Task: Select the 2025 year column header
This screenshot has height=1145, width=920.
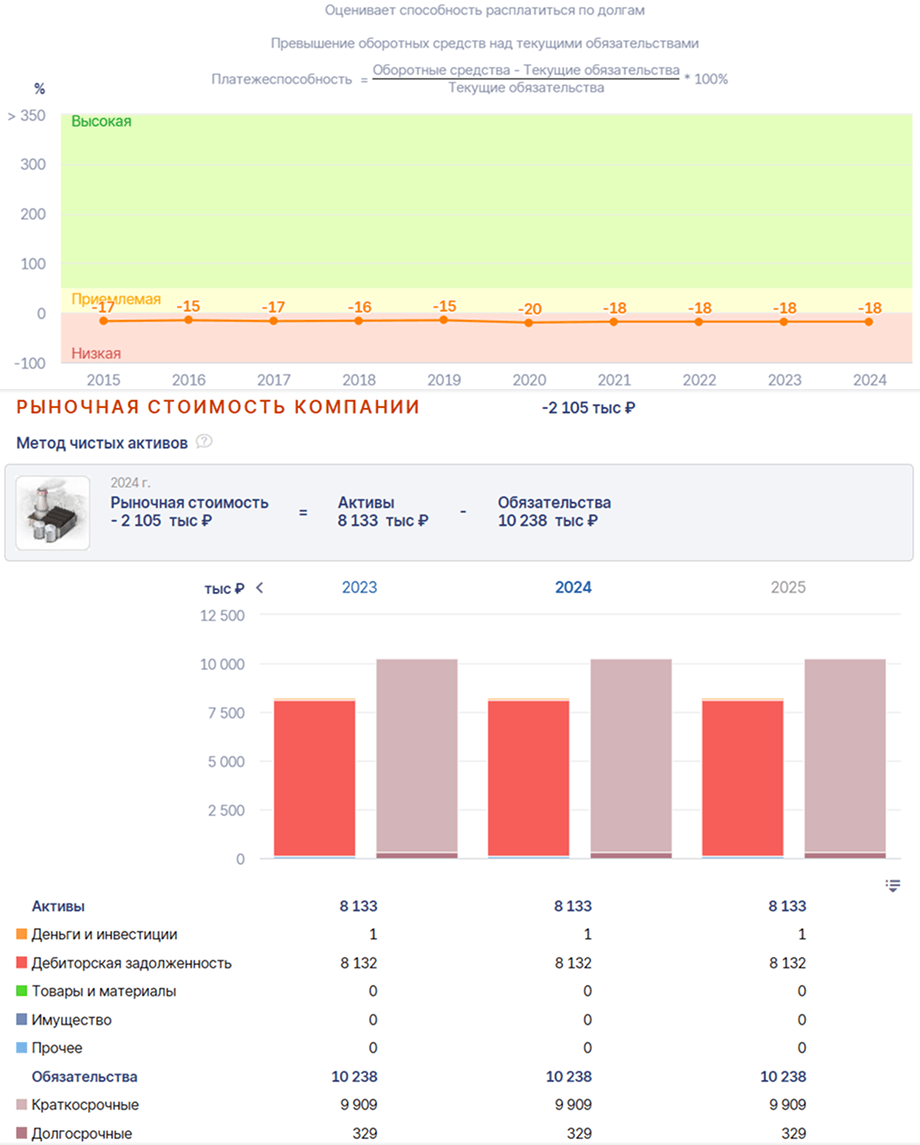Action: click(x=788, y=588)
